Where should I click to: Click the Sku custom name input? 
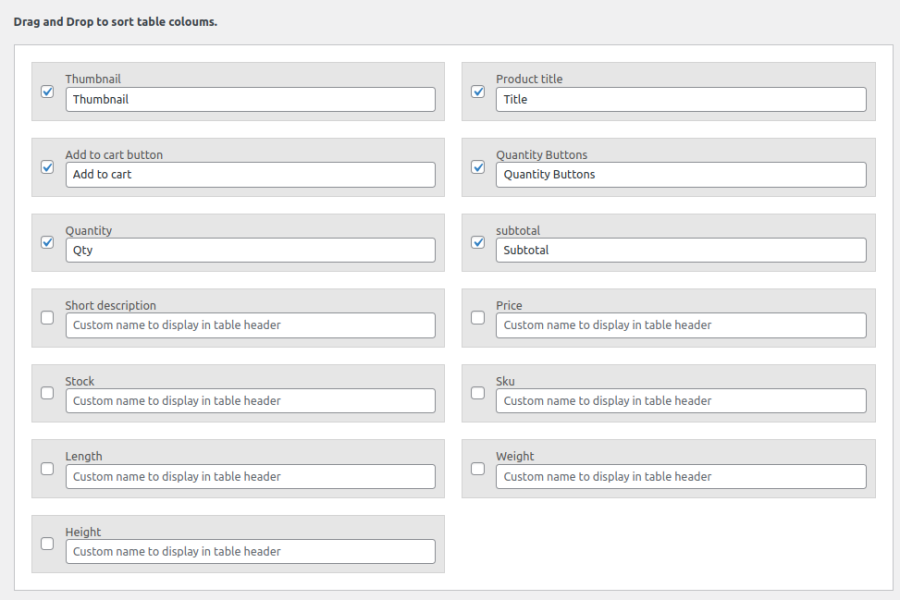(680, 401)
